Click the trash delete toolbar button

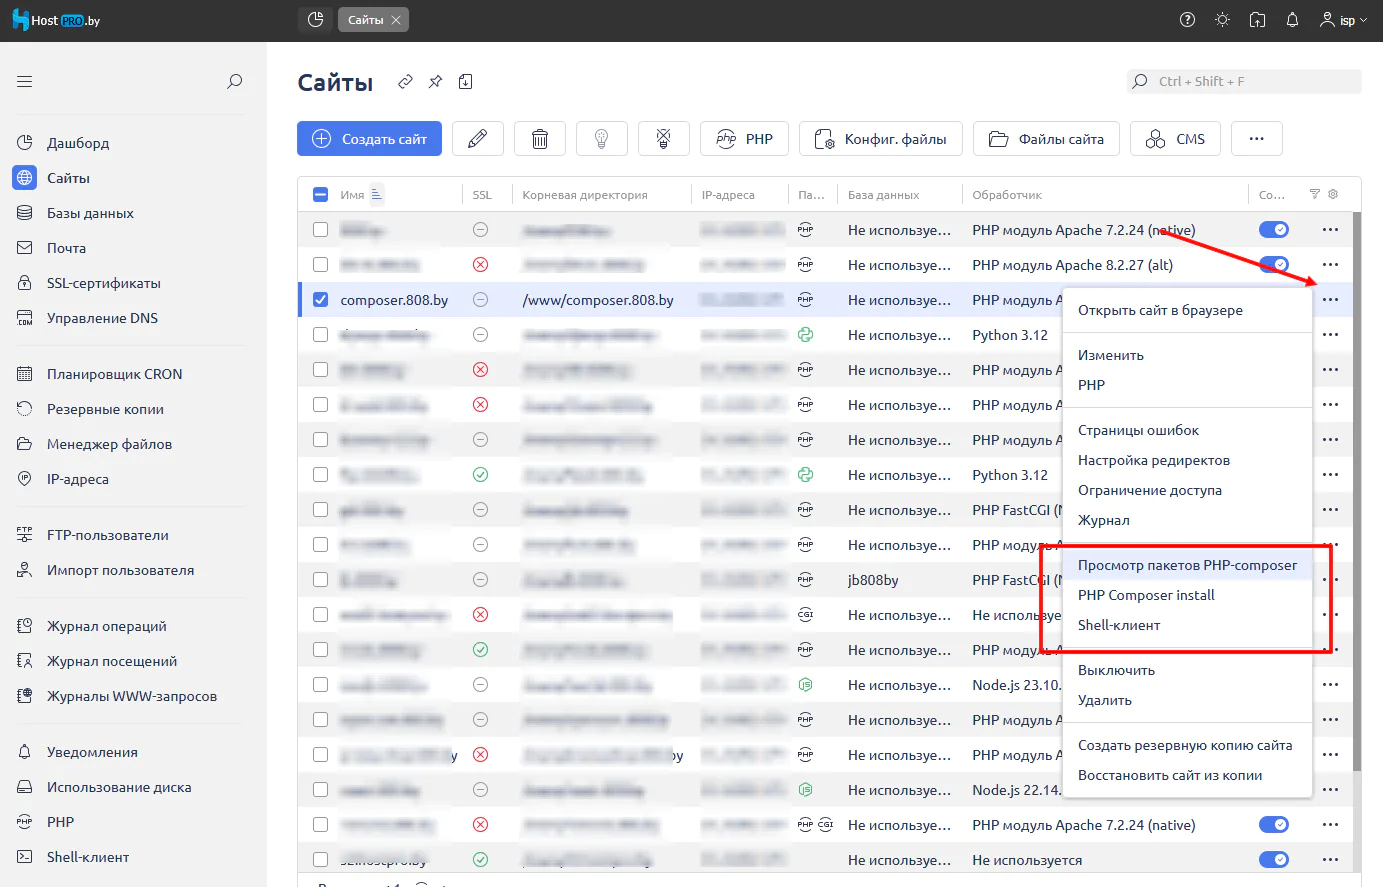pos(540,139)
